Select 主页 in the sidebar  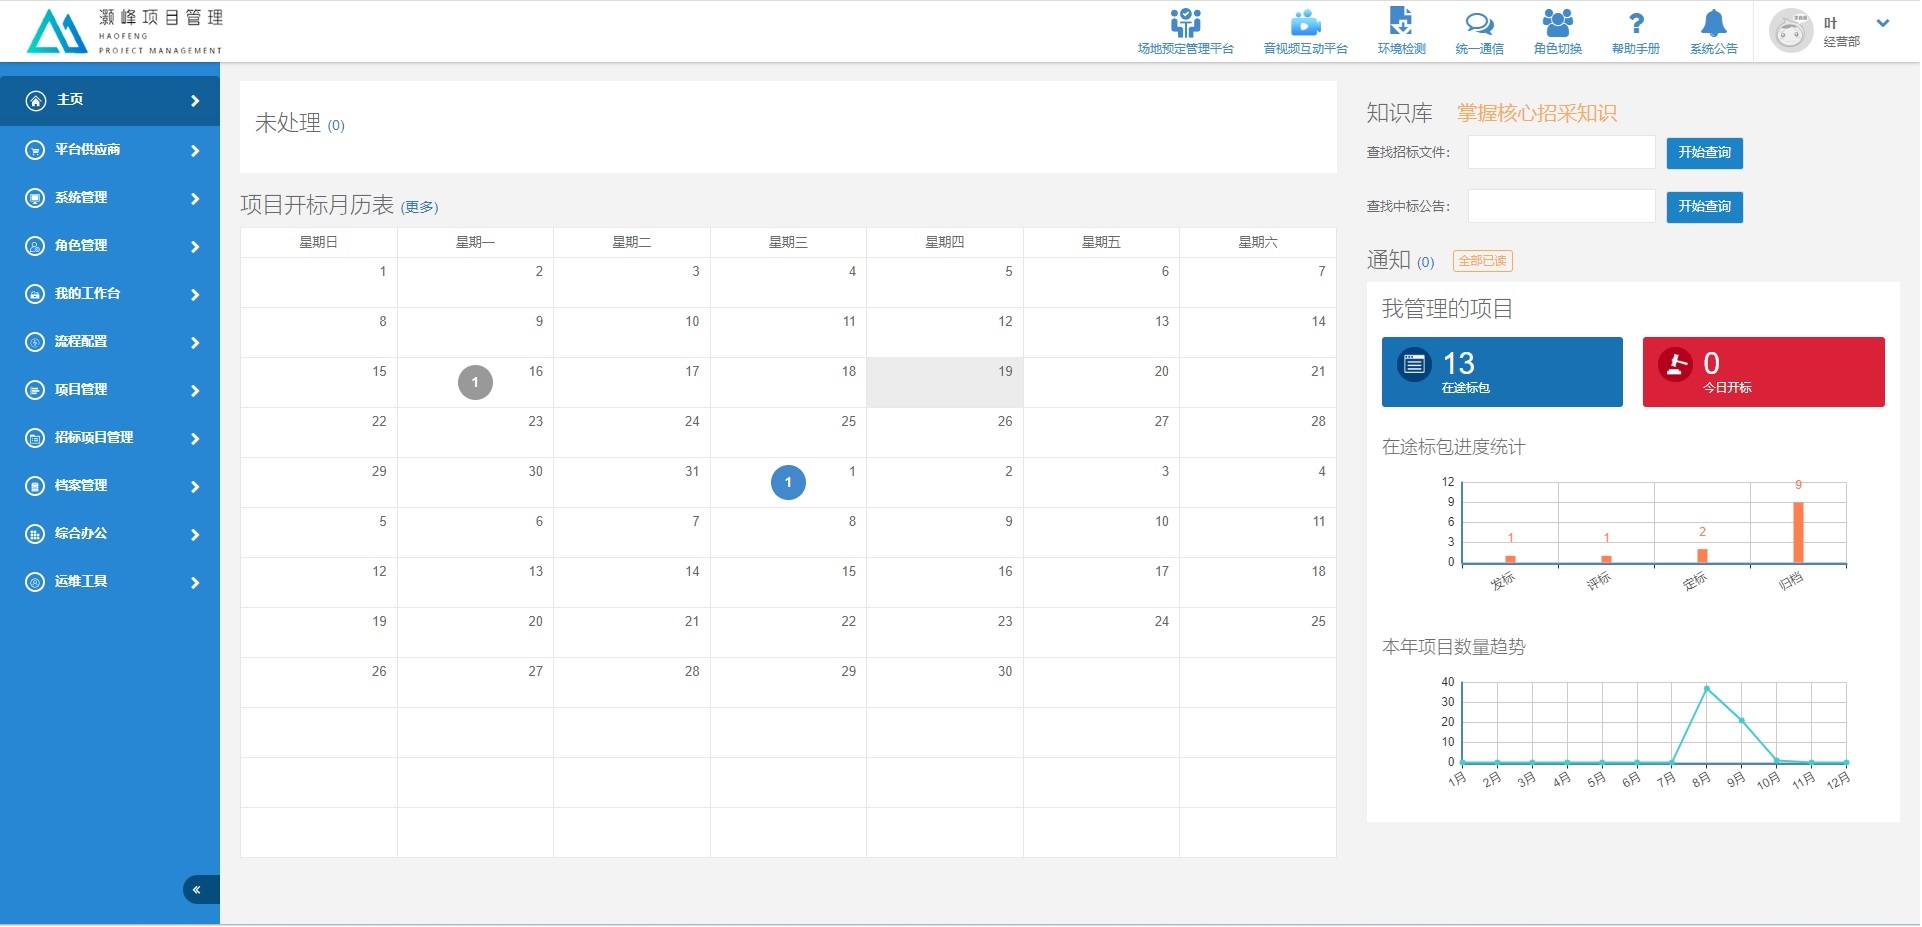coord(110,100)
